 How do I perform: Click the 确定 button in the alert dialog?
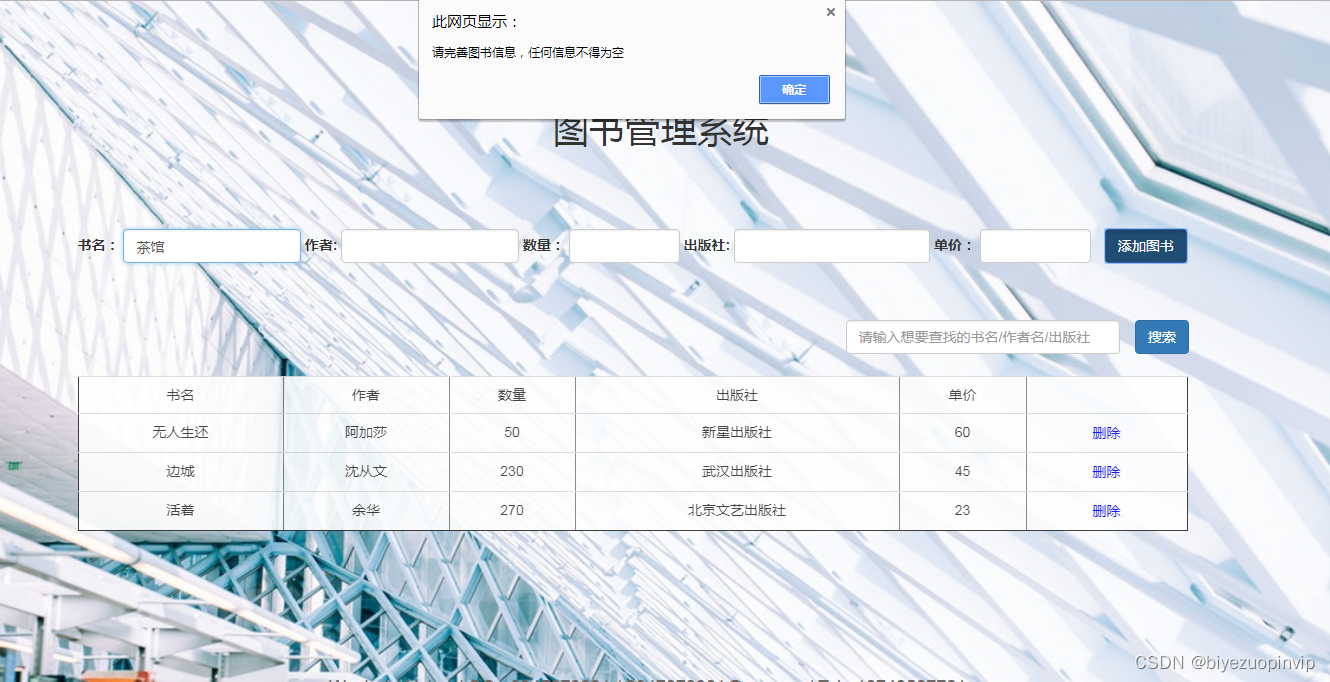794,89
